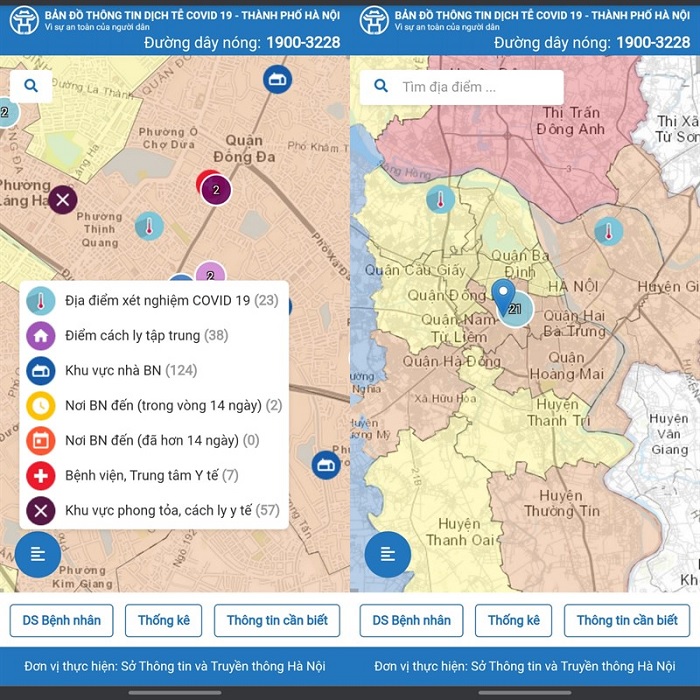
Task: Open 'Thống kê' below the Hanoi overview map
Action: pos(513,620)
